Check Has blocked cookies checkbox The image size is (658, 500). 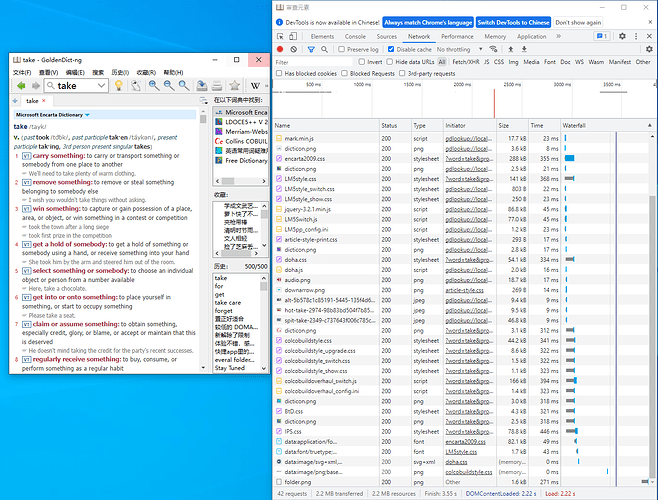point(279,73)
